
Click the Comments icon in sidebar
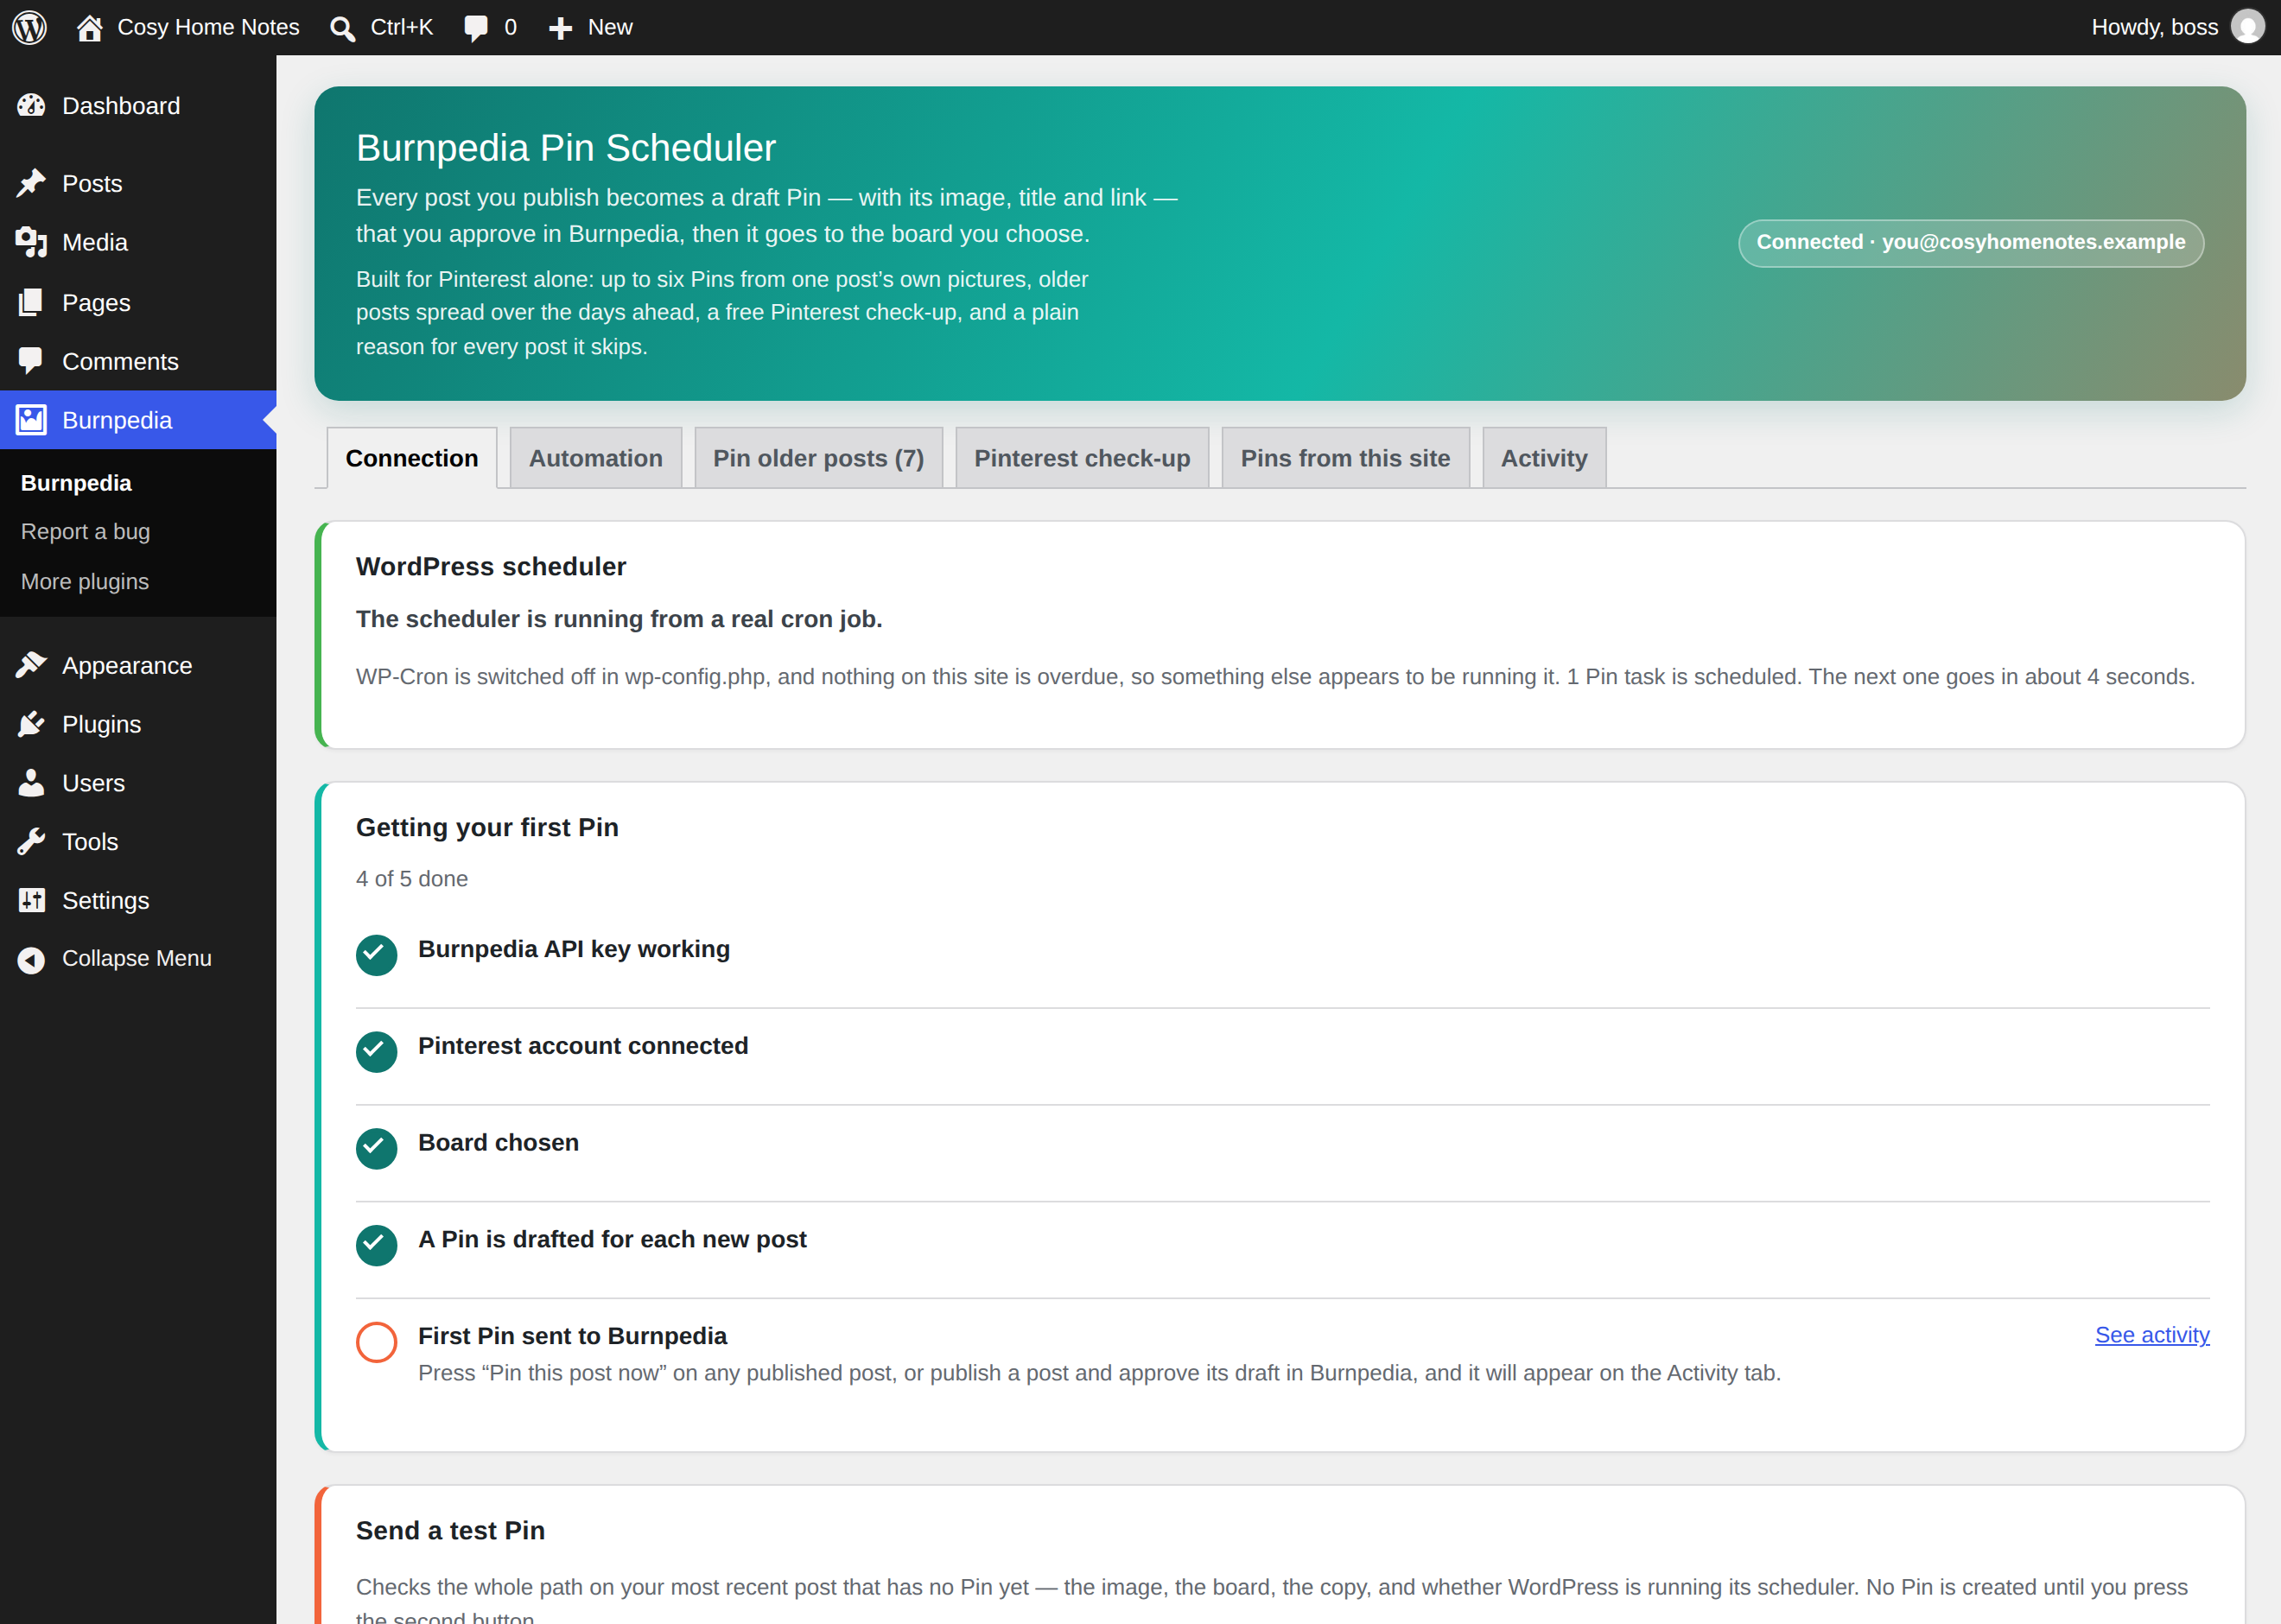(x=31, y=361)
